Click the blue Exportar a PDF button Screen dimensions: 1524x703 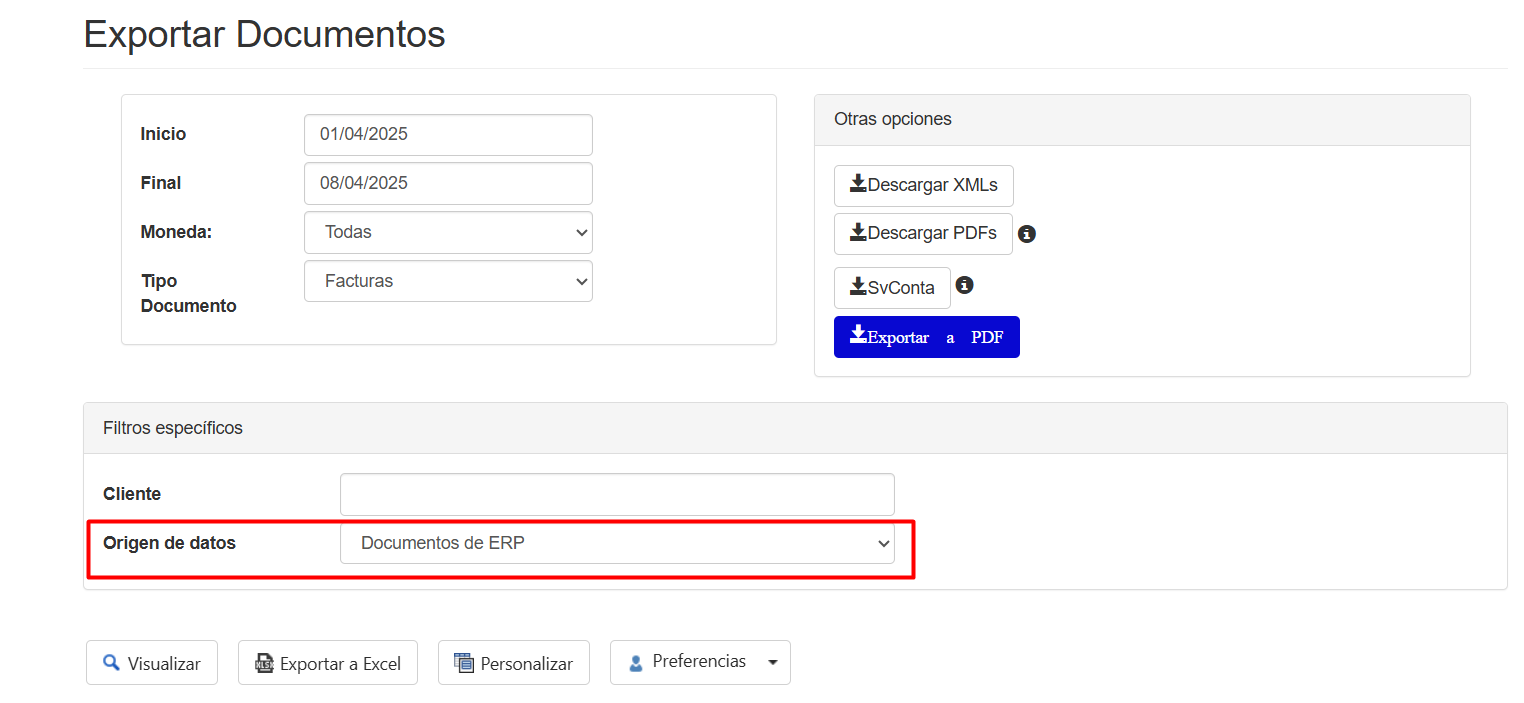pos(926,337)
